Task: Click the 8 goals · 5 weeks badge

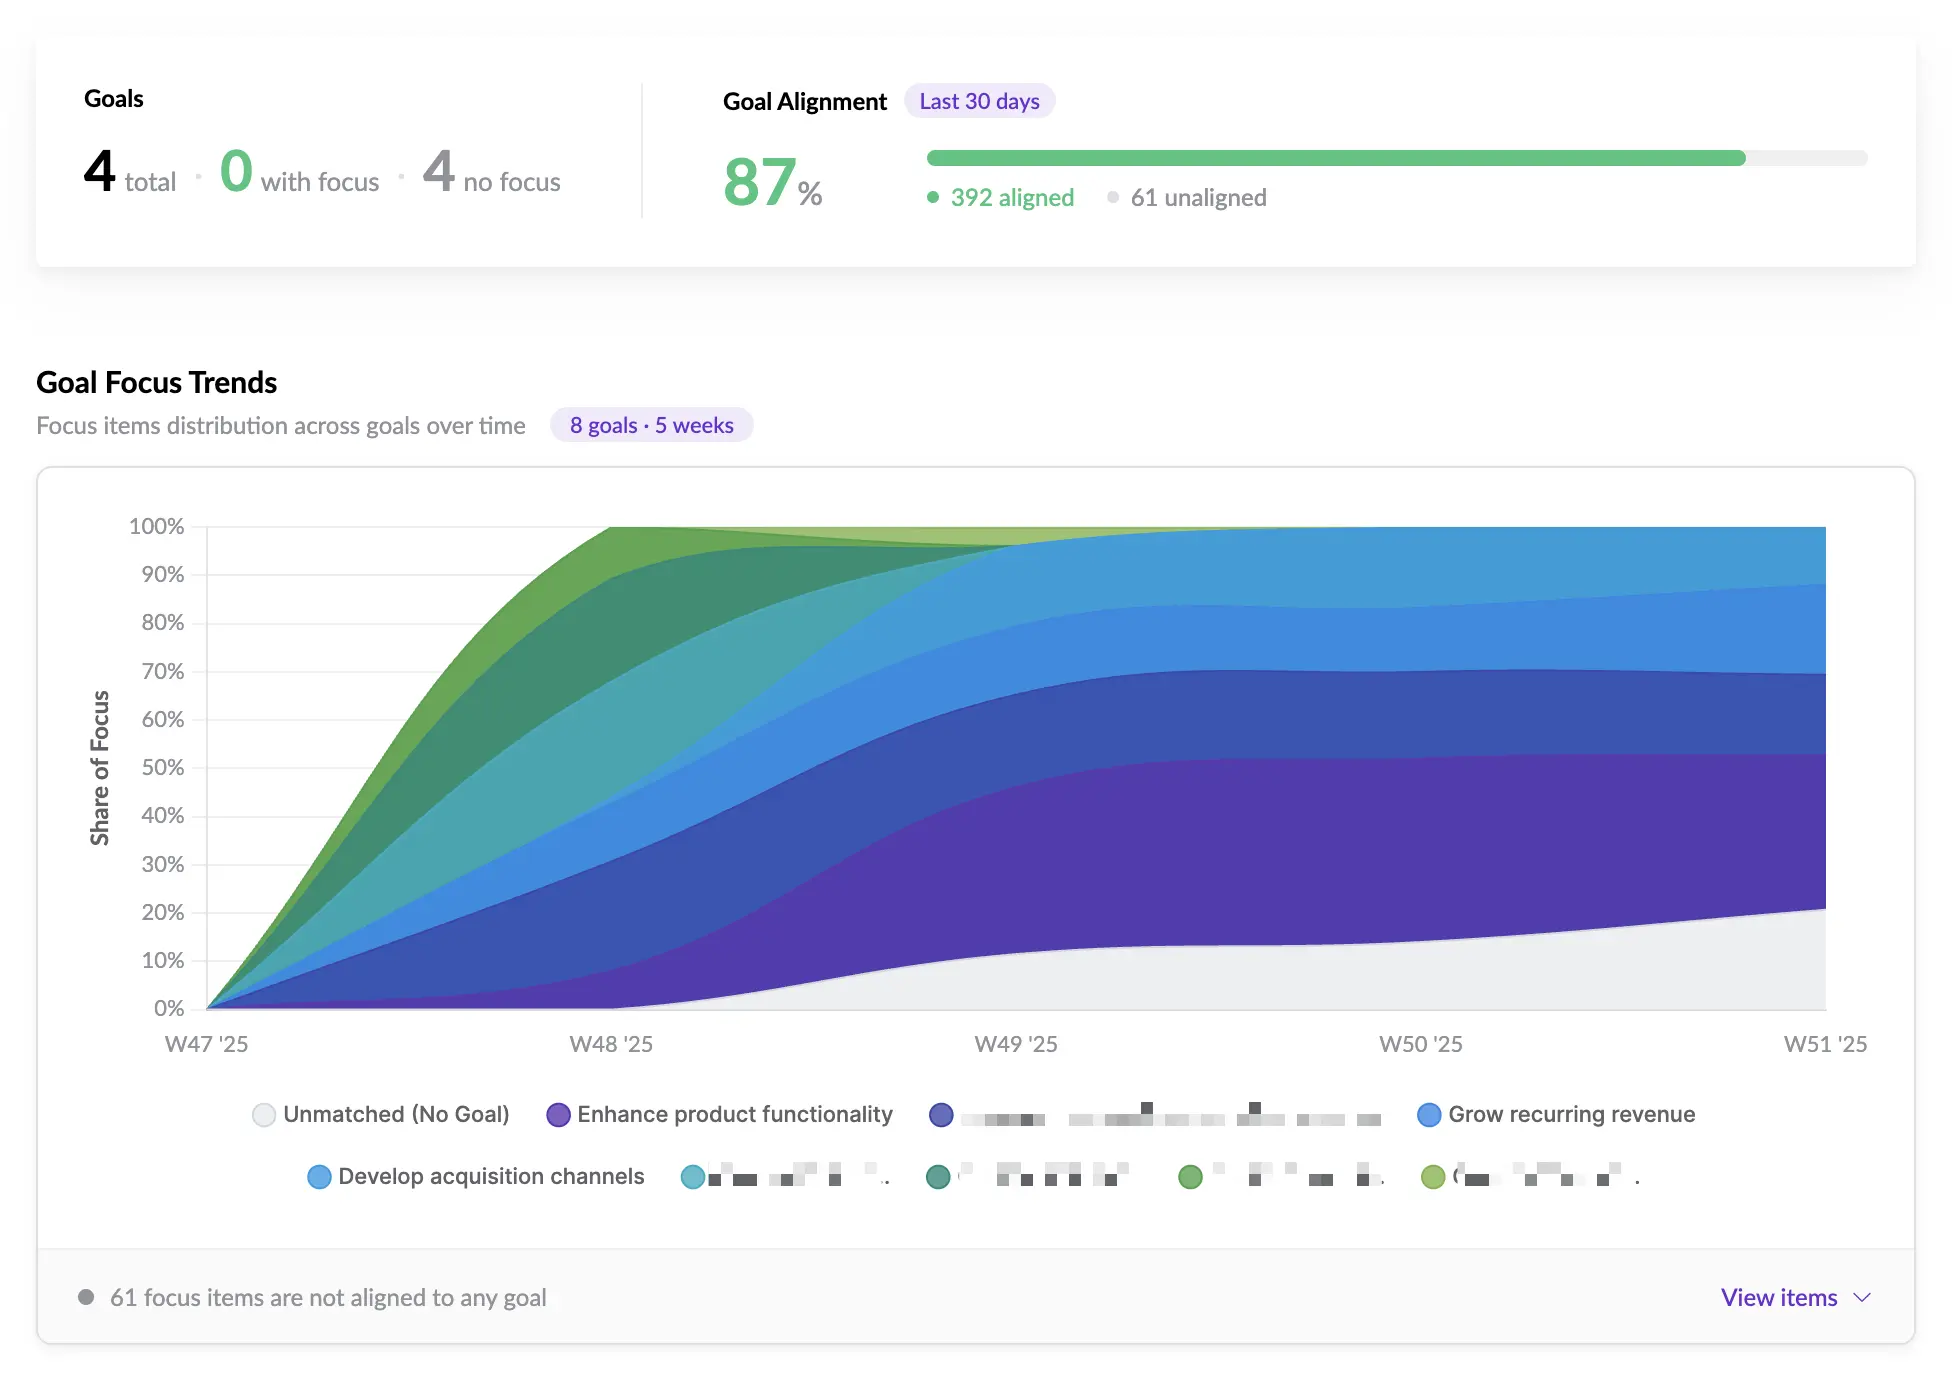Action: point(651,425)
